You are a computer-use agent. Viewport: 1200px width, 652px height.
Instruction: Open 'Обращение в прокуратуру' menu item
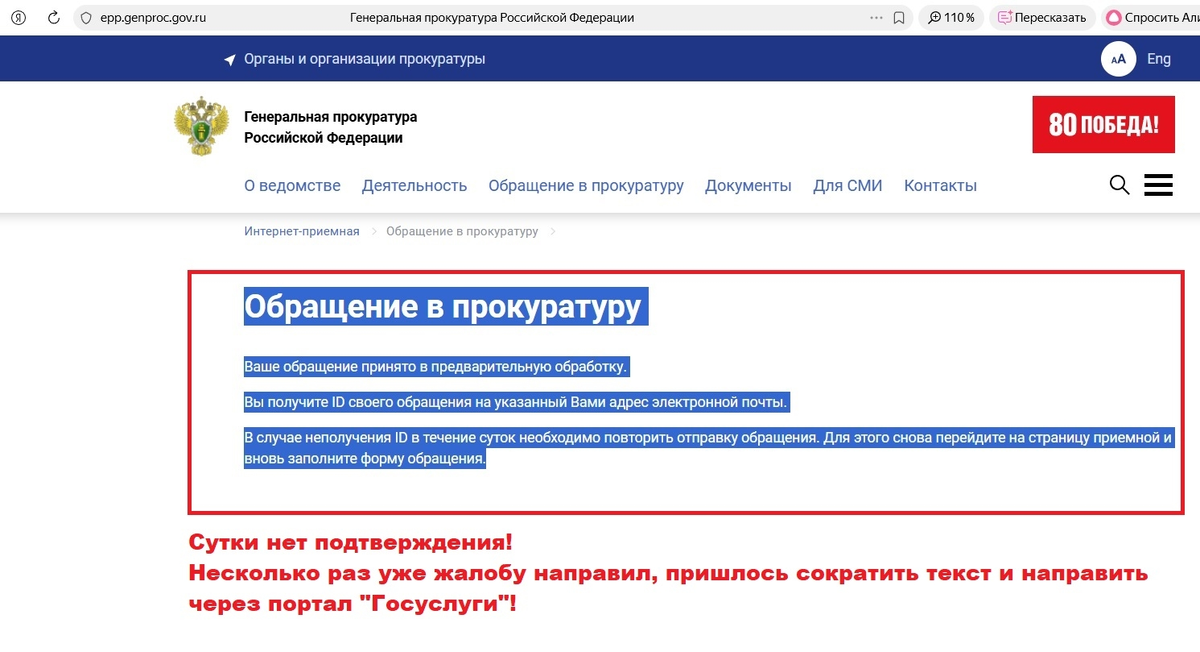586,186
